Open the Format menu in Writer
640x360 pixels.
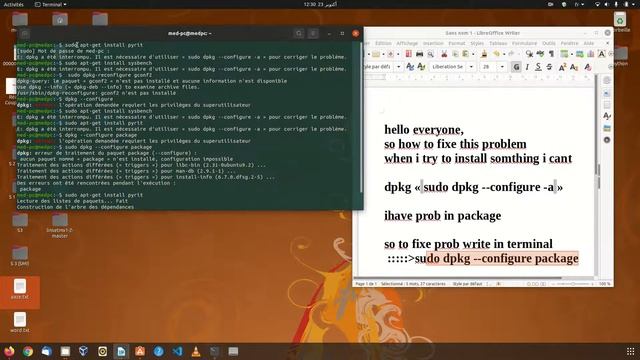point(457,43)
